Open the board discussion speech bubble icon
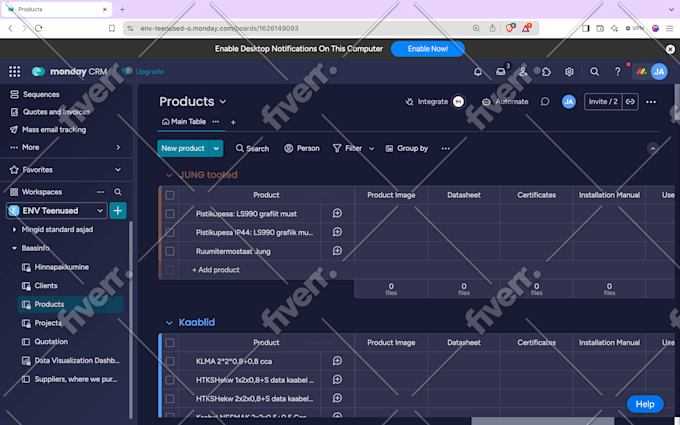The height and width of the screenshot is (425, 680). (x=545, y=101)
